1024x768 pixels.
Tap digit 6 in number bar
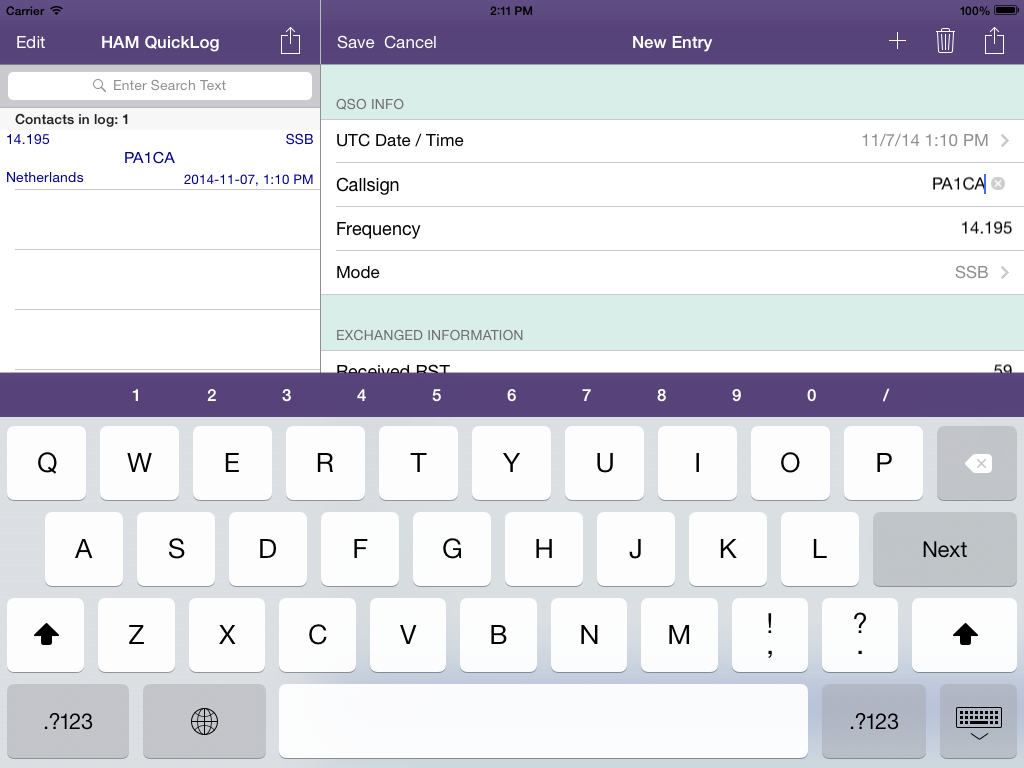(511, 395)
